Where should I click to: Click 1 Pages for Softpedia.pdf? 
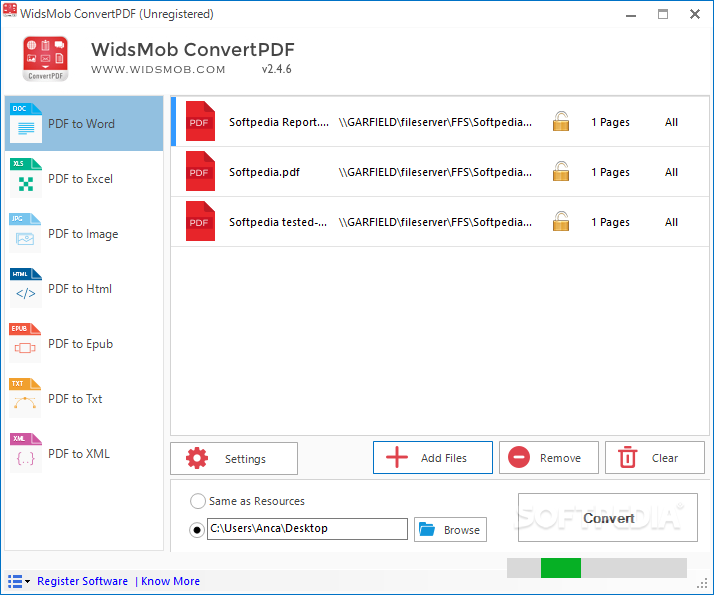tap(610, 172)
